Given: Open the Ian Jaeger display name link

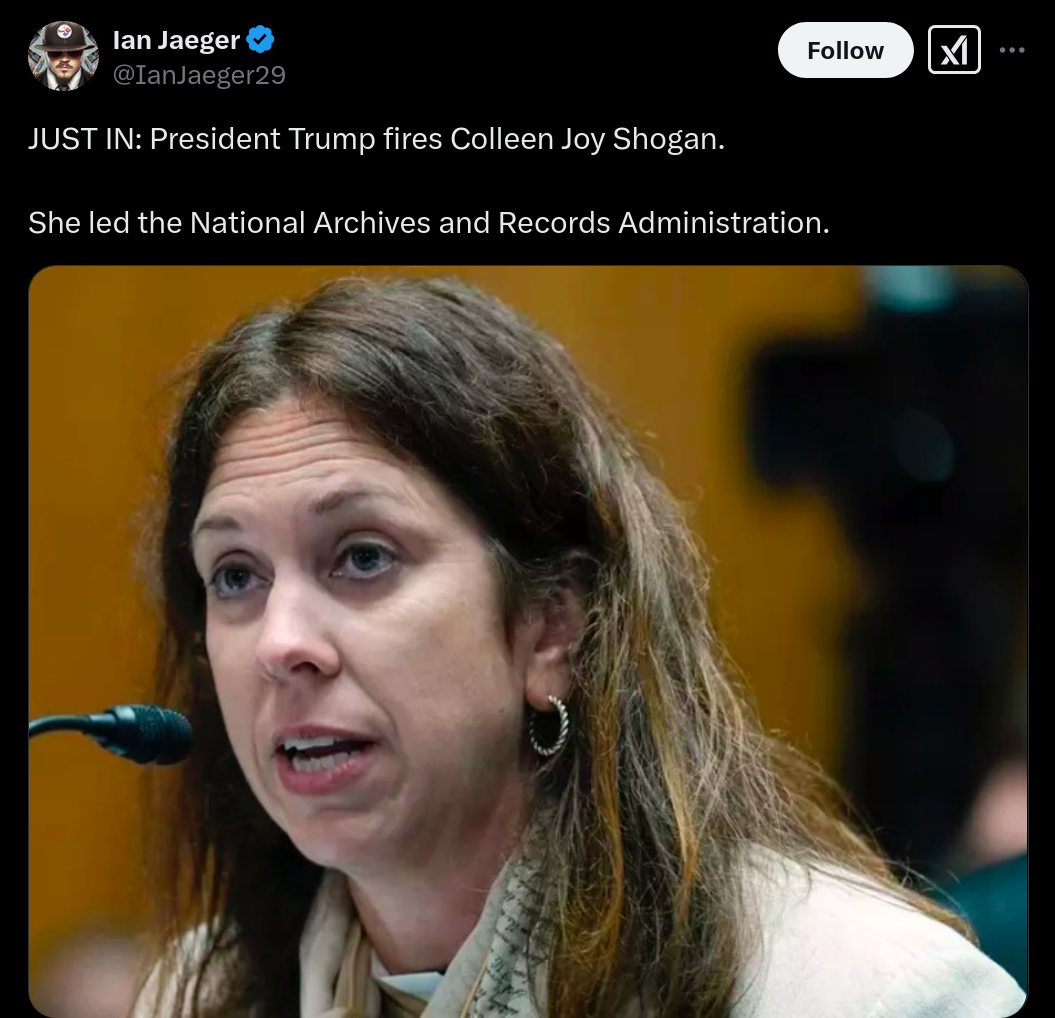Looking at the screenshot, I should pyautogui.click(x=176, y=40).
